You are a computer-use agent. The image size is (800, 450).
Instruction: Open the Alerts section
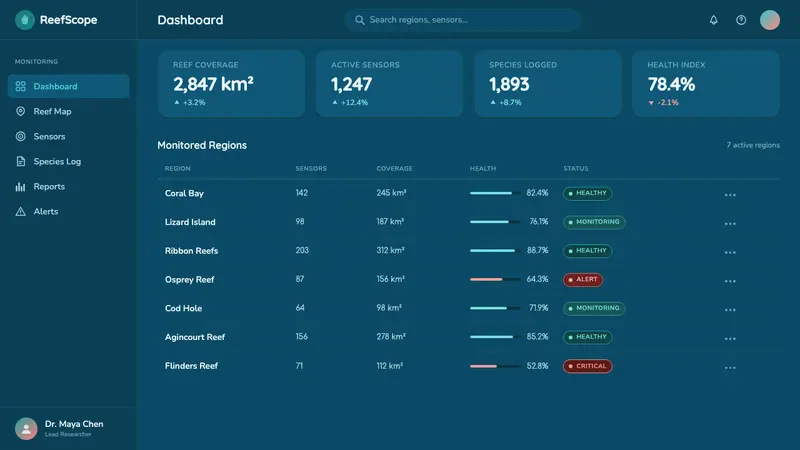click(x=68, y=211)
